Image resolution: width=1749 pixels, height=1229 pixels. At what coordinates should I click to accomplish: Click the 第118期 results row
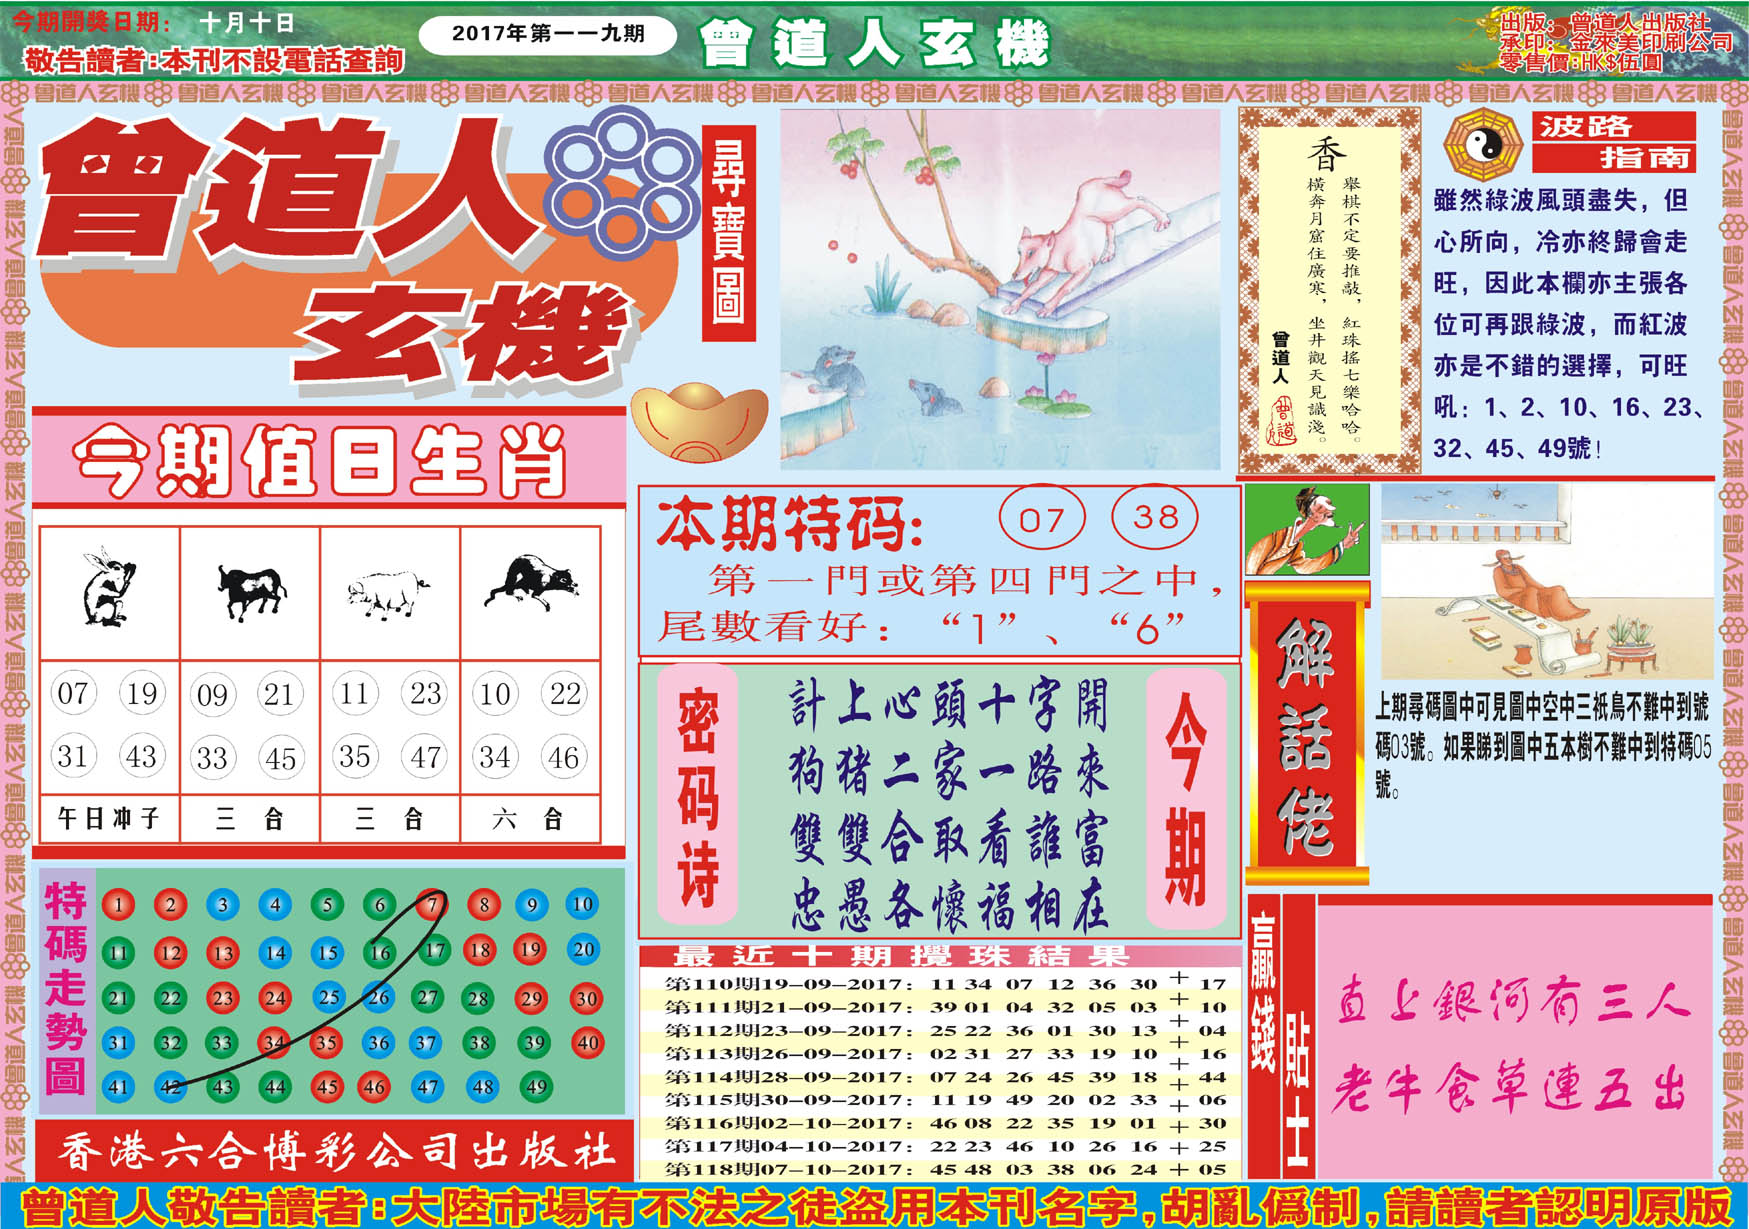click(946, 1169)
